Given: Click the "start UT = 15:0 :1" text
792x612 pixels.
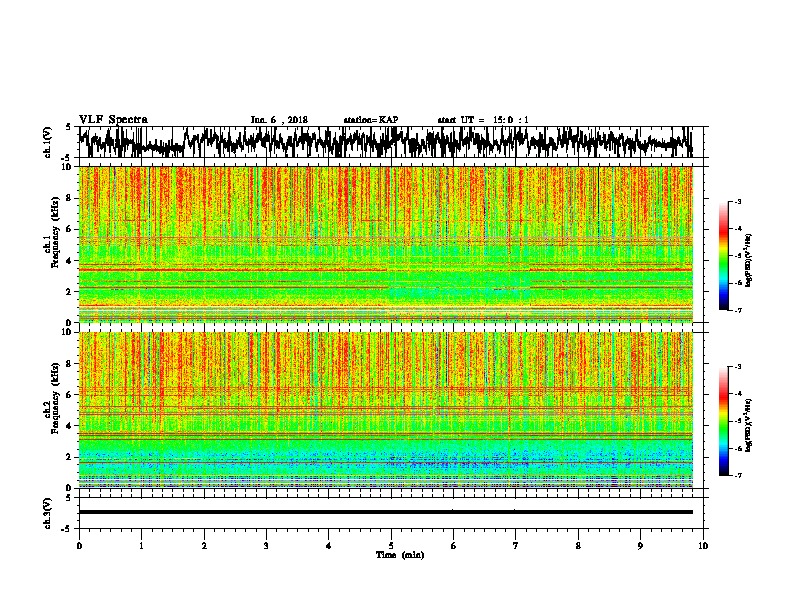Looking at the screenshot, I should [483, 120].
